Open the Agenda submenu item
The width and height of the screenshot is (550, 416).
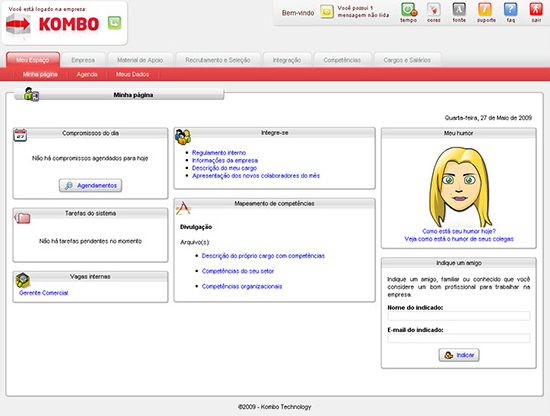pos(87,74)
